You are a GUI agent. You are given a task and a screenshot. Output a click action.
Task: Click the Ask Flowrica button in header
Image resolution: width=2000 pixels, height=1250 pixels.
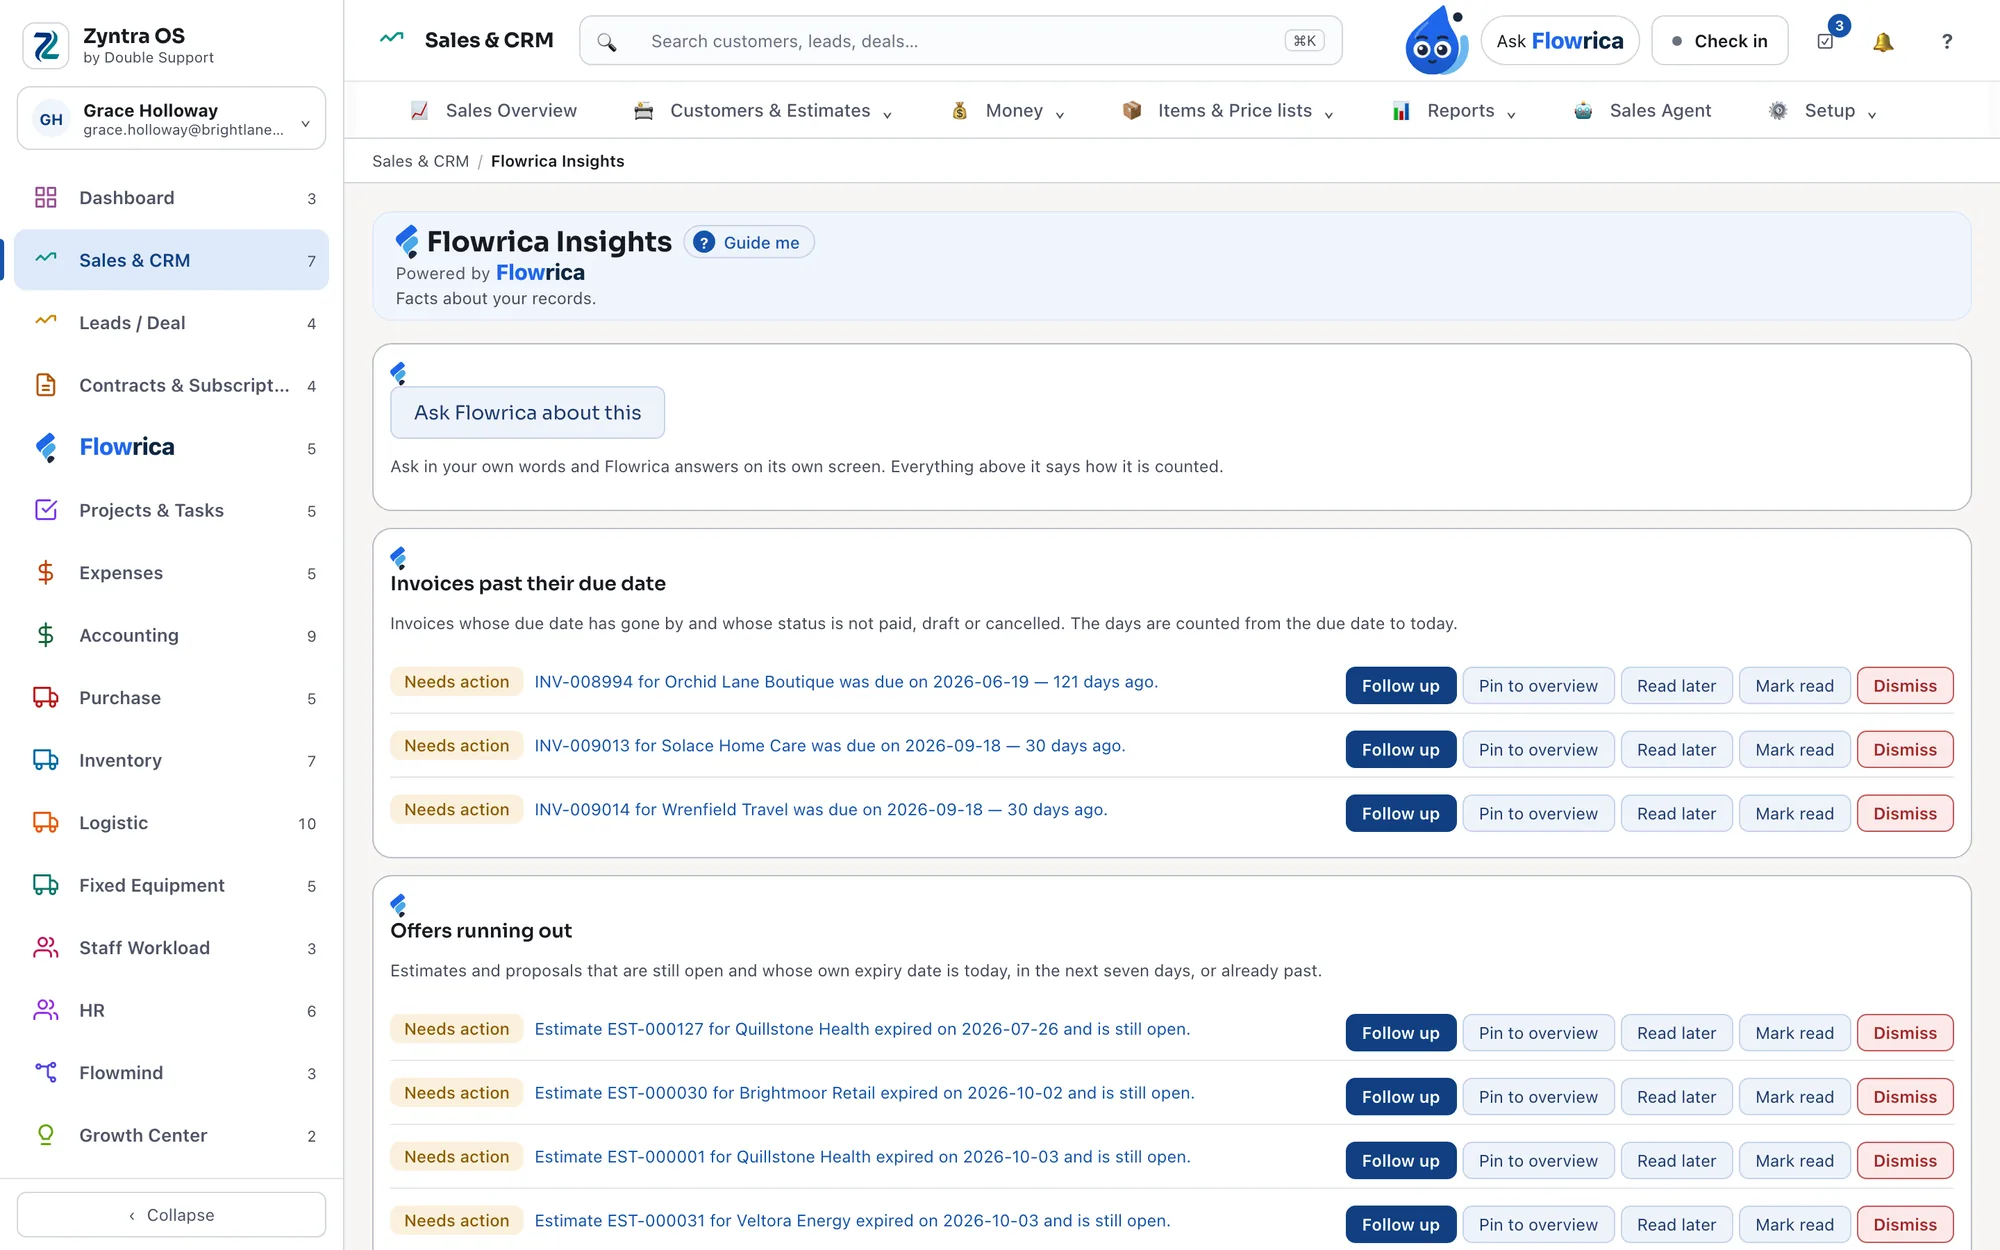pyautogui.click(x=1560, y=41)
